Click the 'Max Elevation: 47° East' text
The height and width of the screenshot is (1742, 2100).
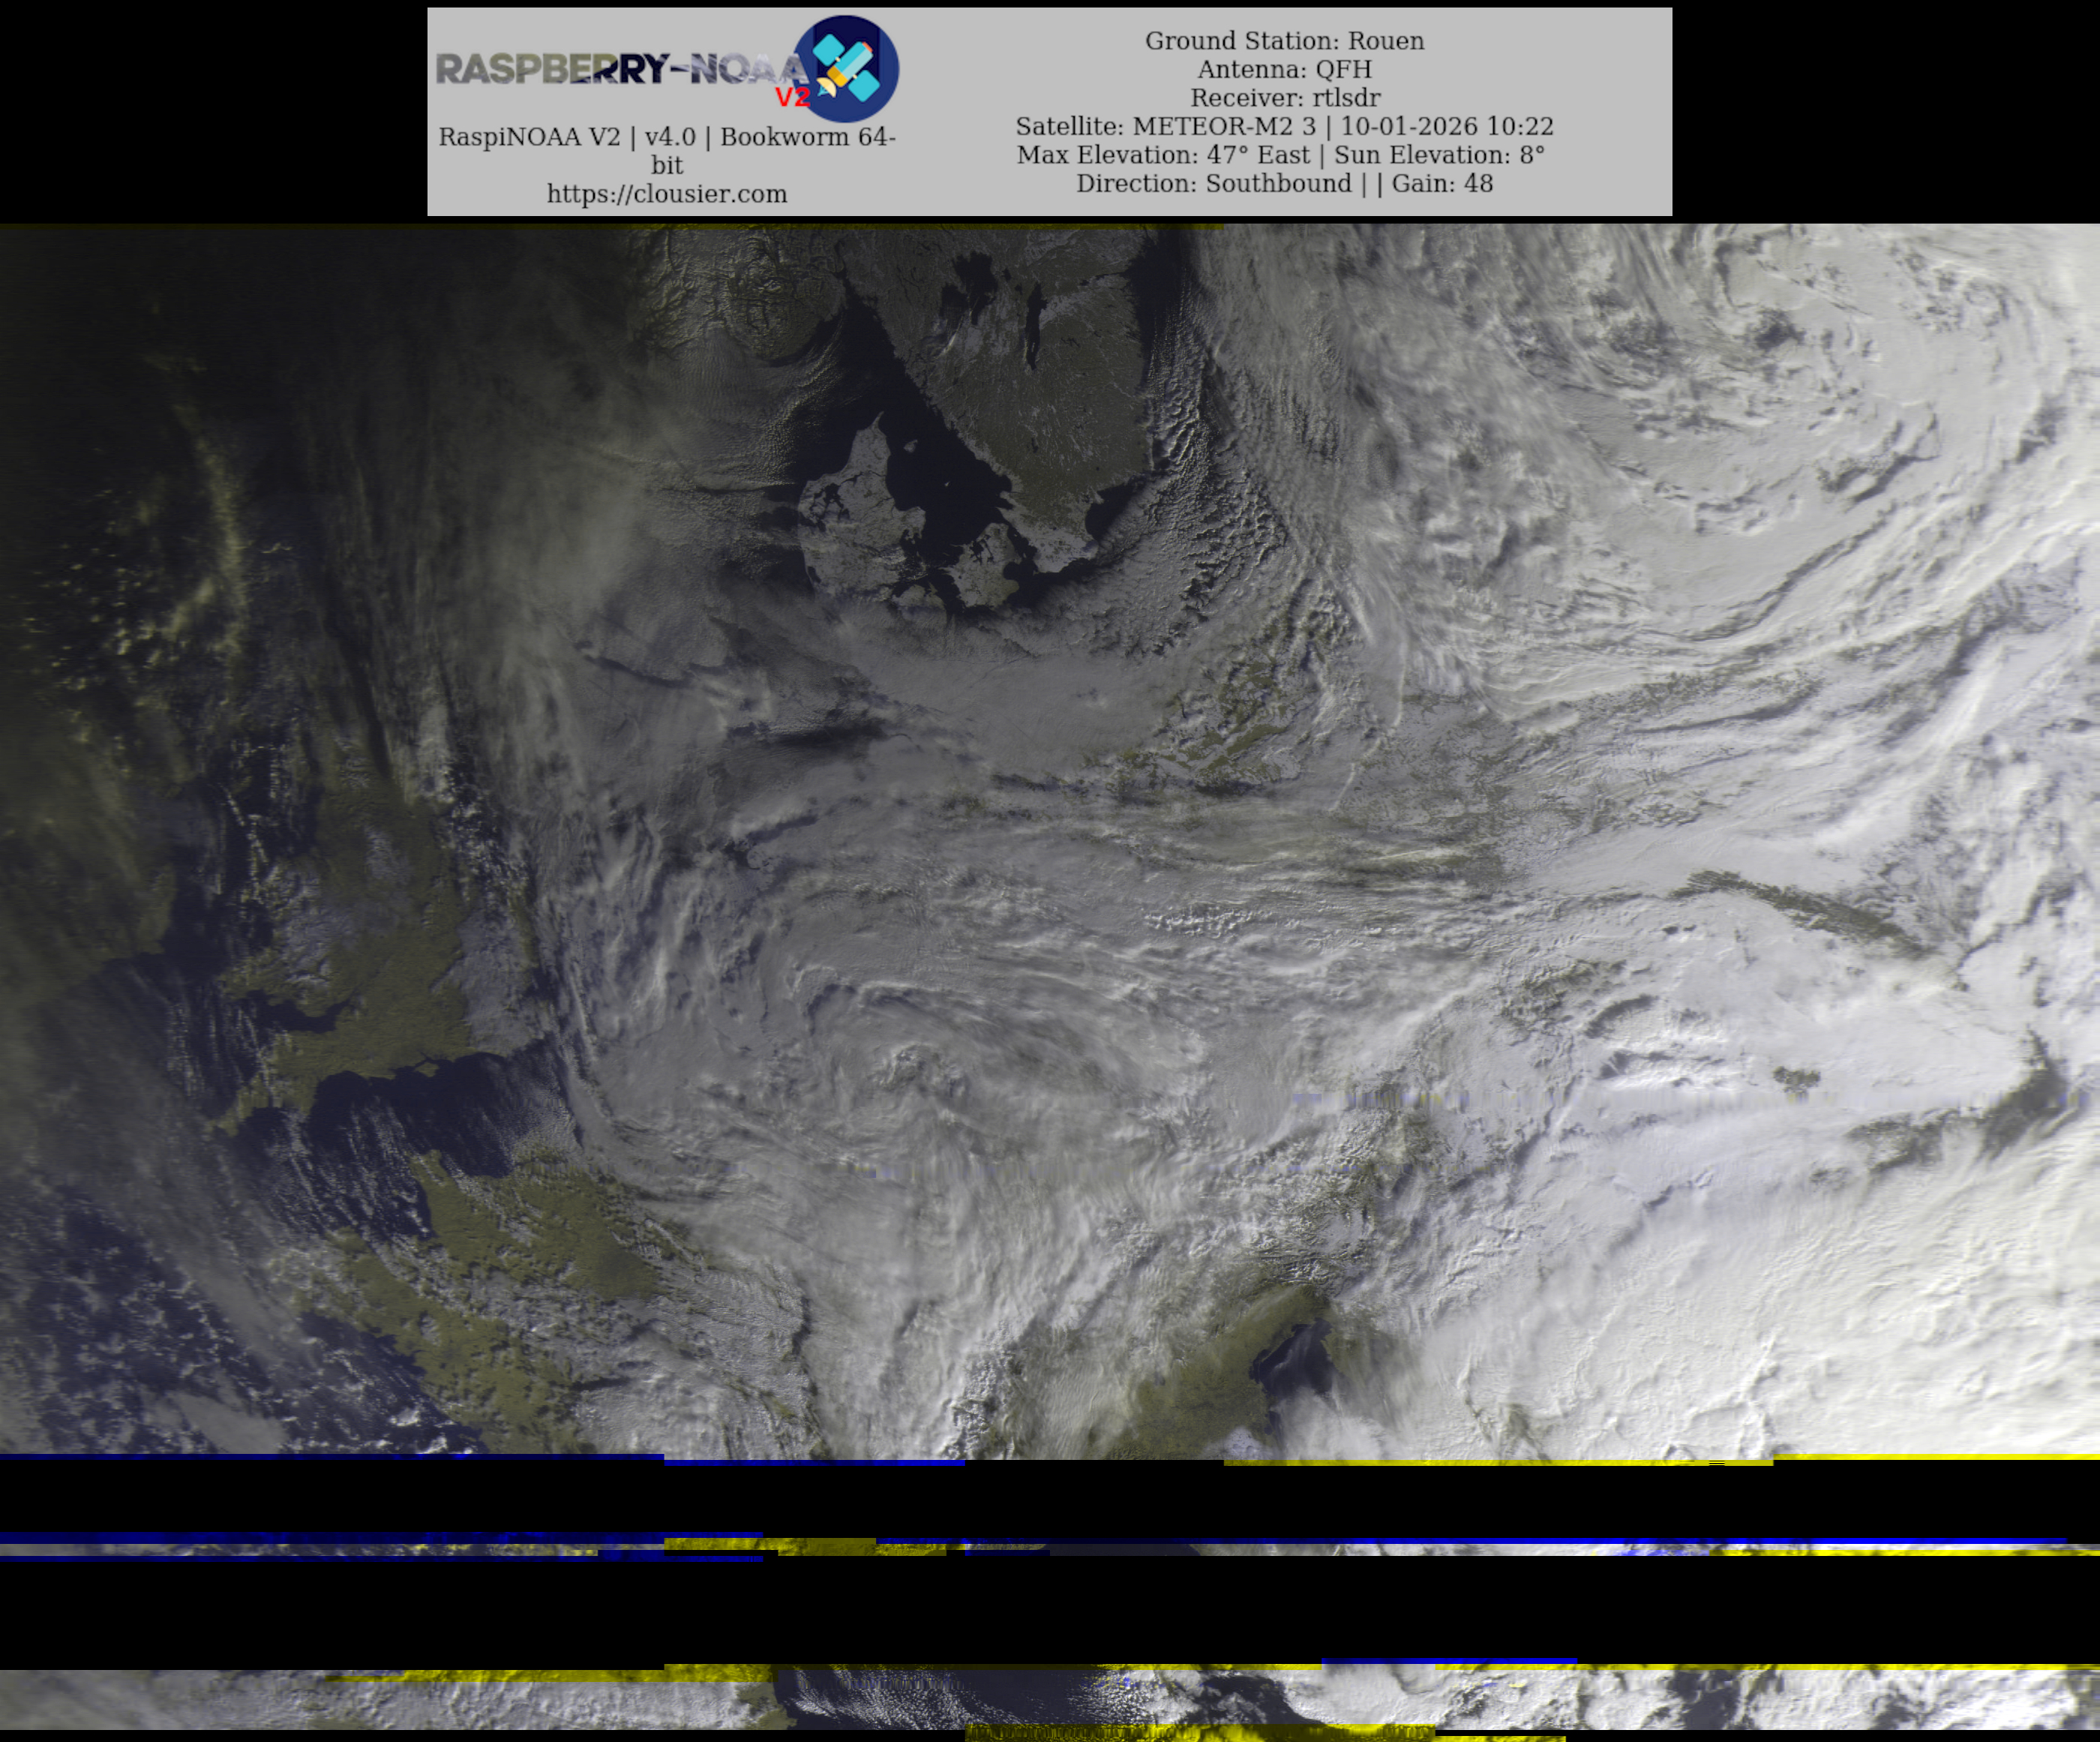(x=1162, y=155)
